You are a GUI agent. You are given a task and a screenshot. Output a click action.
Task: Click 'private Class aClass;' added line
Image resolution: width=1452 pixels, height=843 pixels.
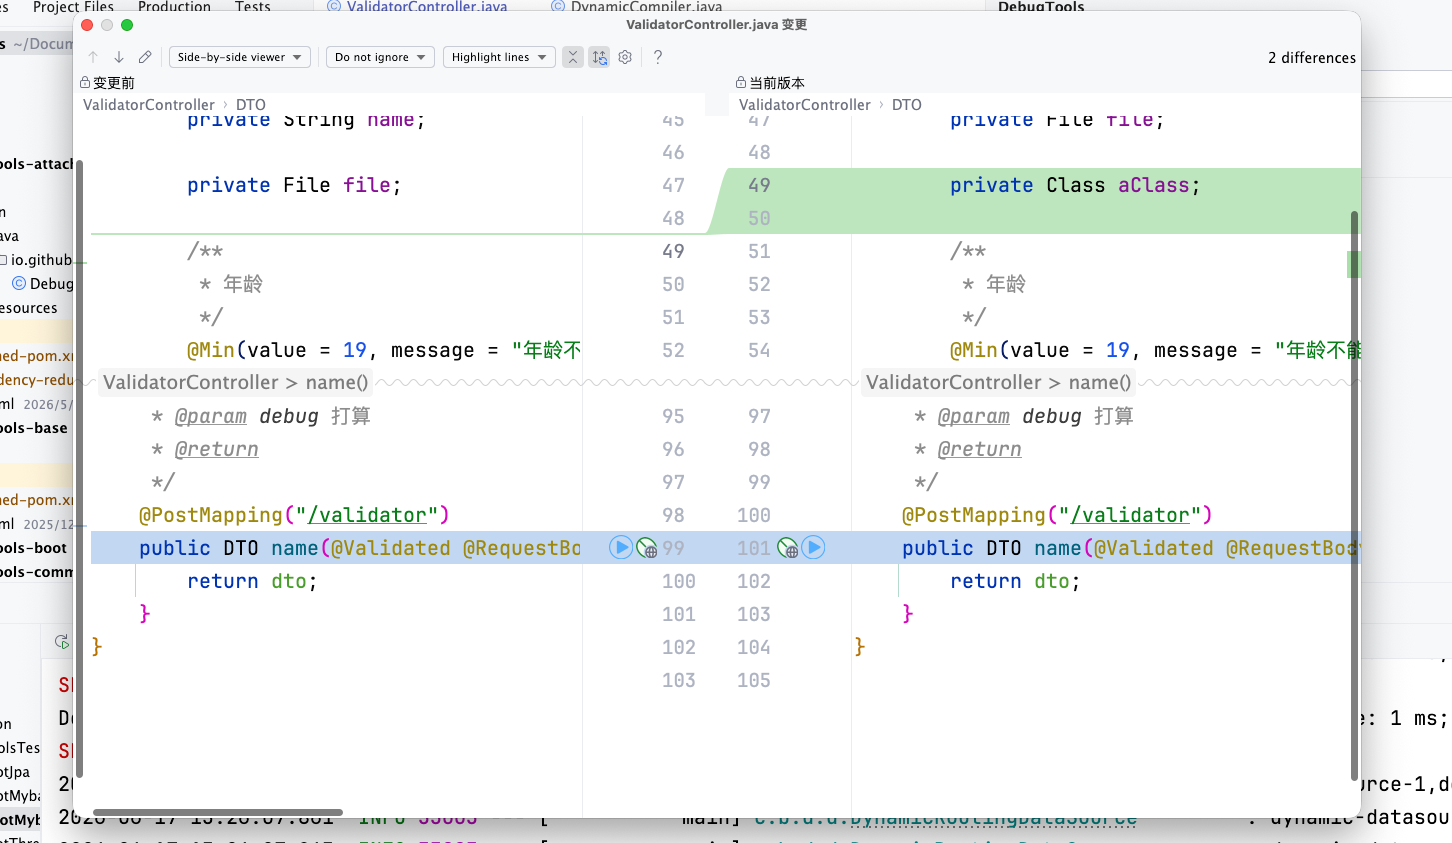coord(1075,185)
